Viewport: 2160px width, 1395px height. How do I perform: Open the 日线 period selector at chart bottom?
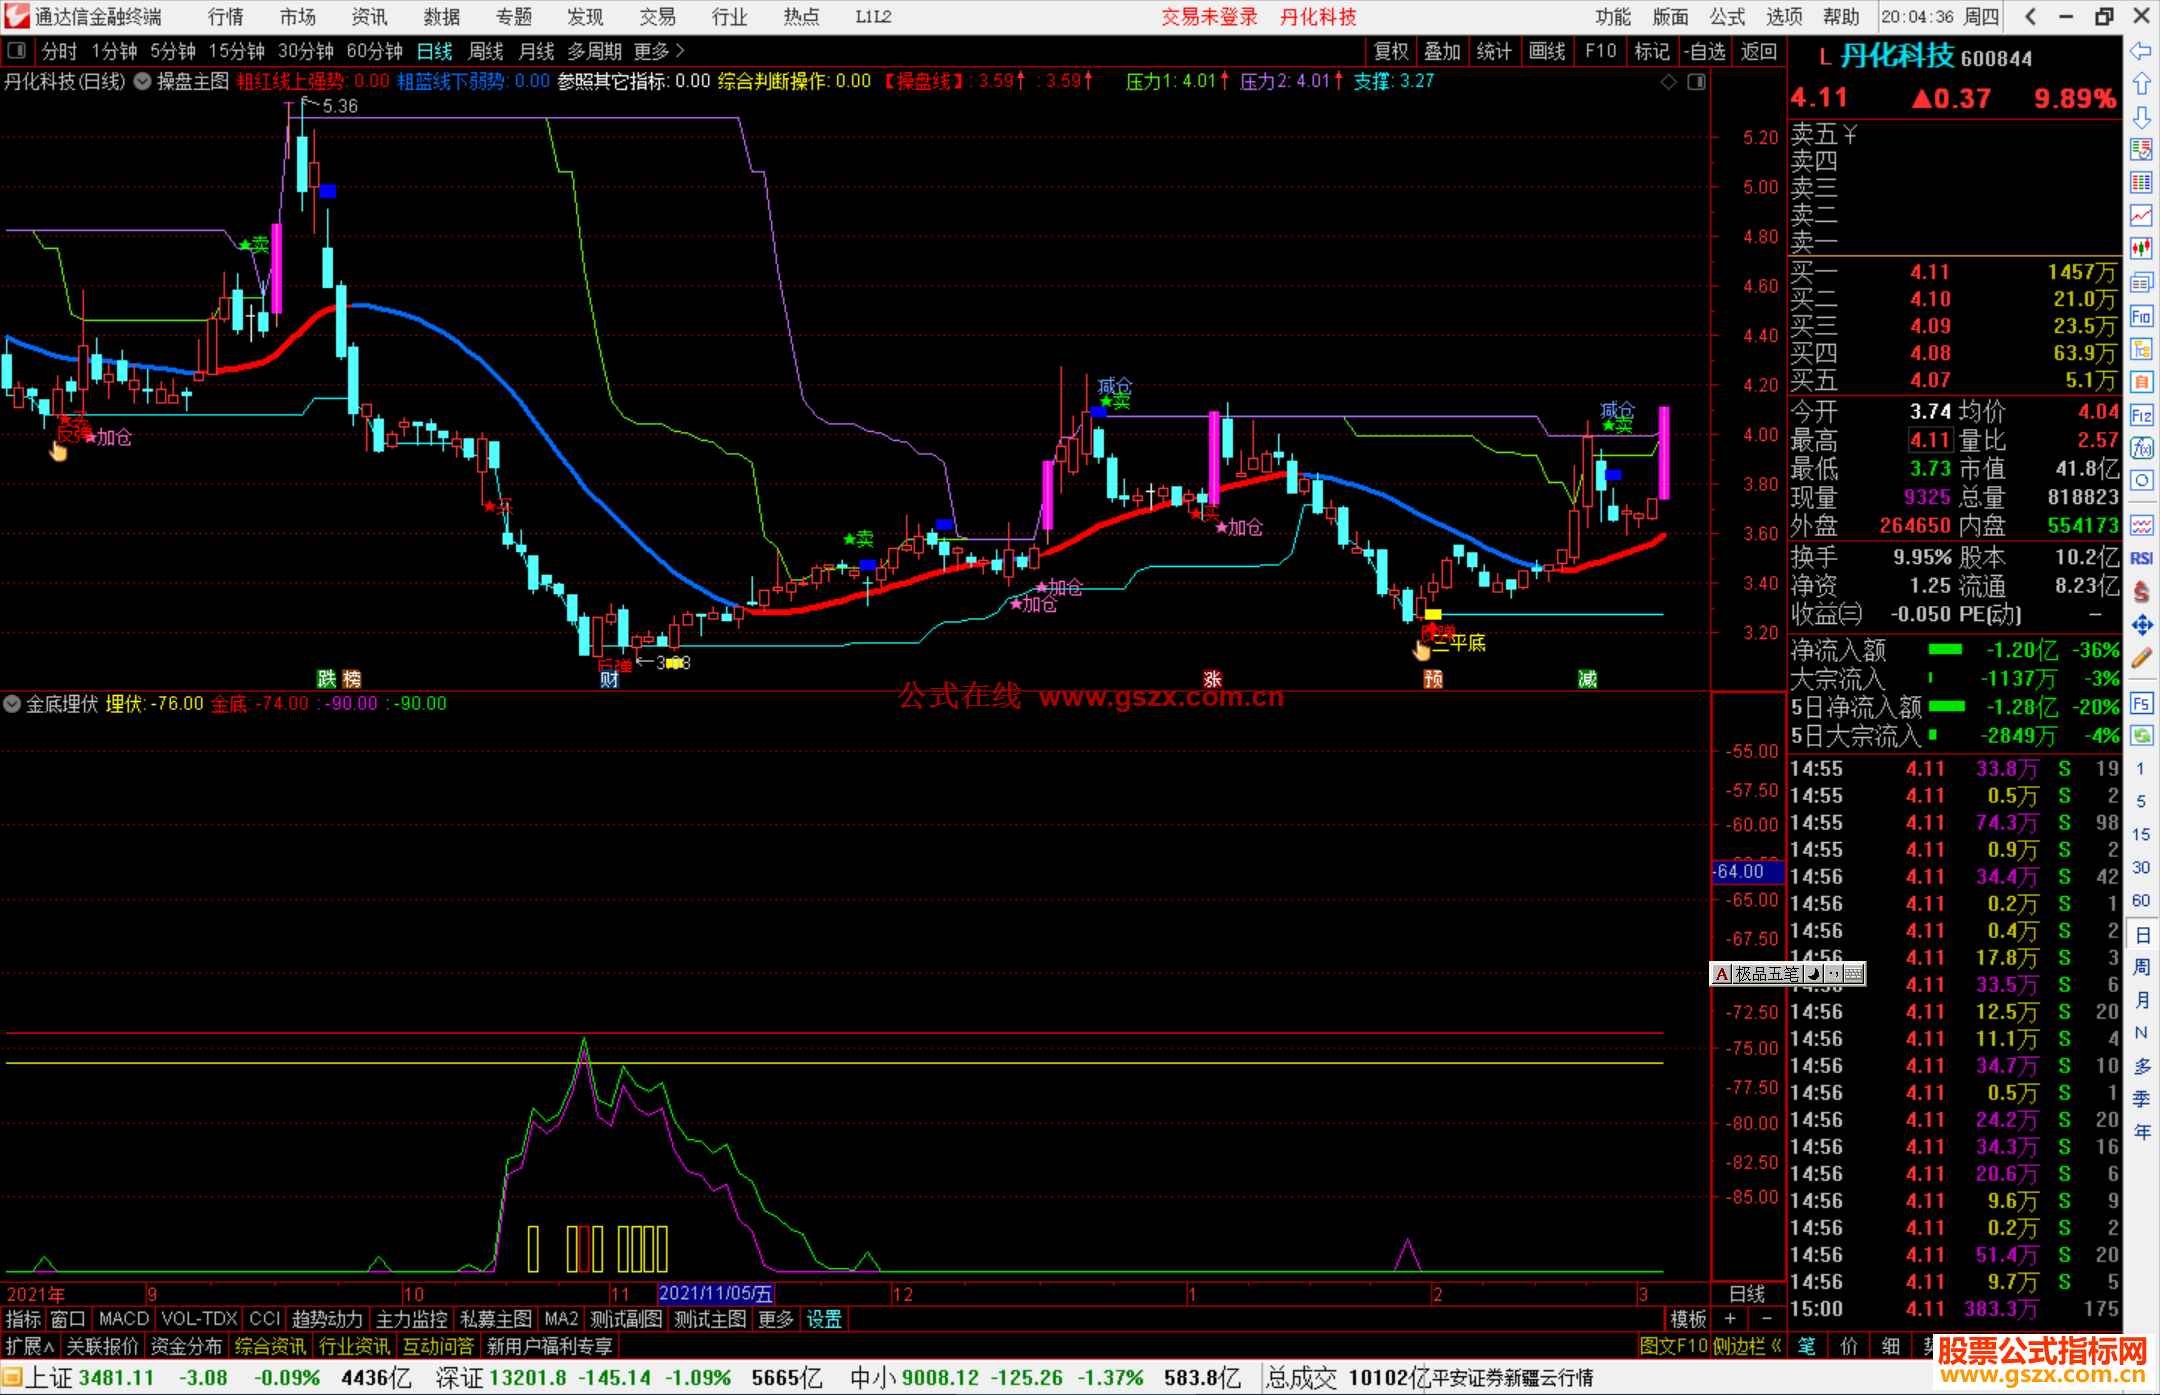pos(1747,1294)
